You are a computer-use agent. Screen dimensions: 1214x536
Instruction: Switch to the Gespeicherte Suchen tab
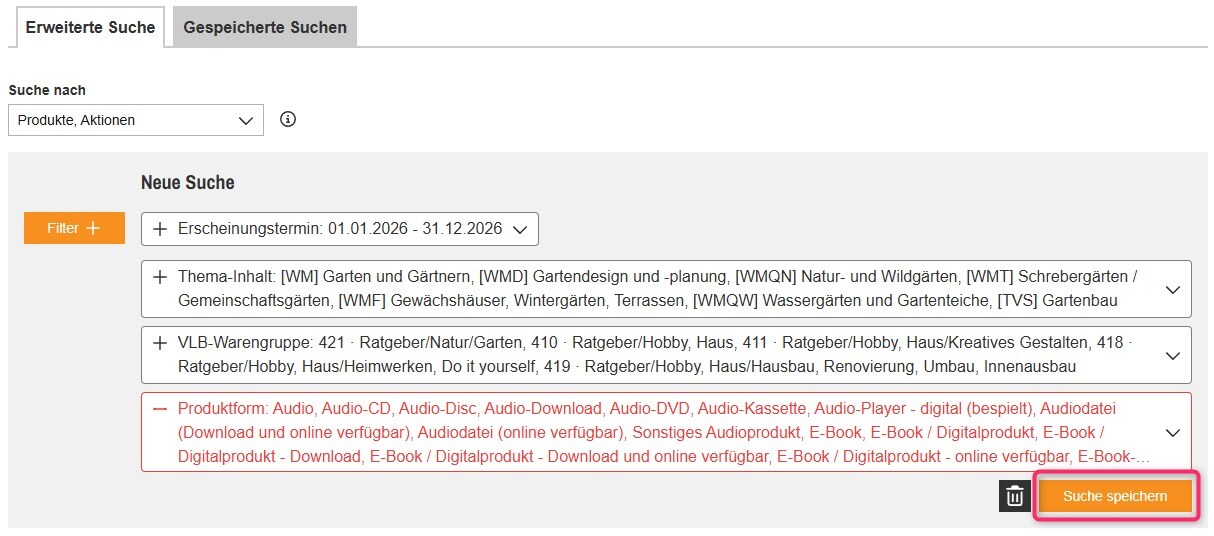click(265, 27)
